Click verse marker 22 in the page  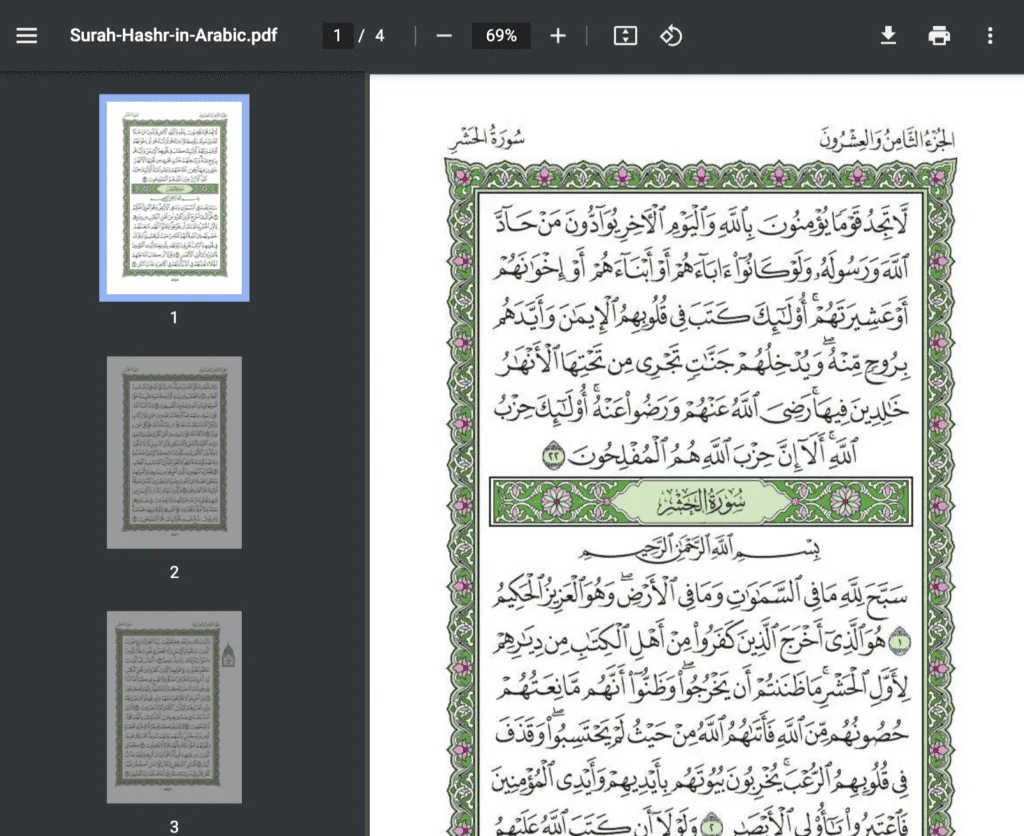(x=554, y=455)
